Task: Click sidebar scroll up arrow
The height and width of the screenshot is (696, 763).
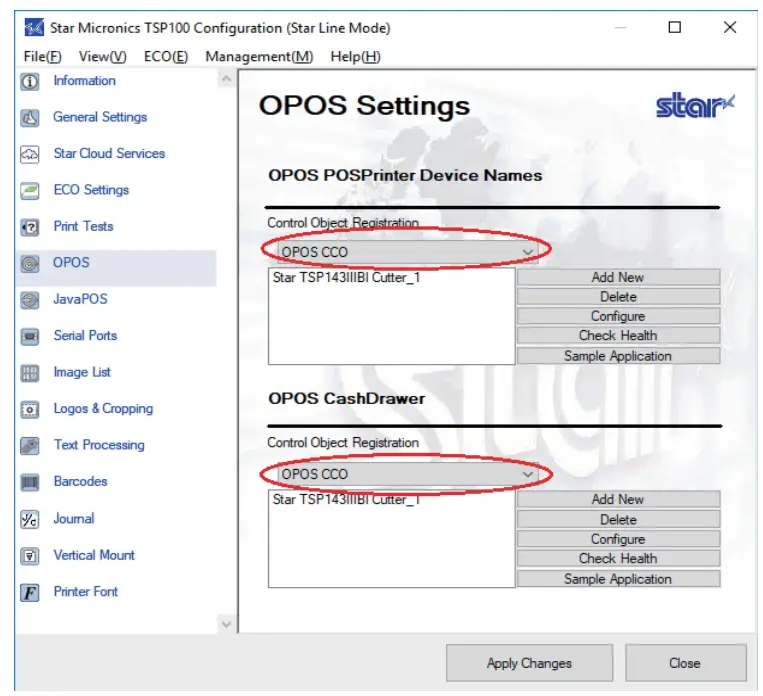Action: (226, 78)
